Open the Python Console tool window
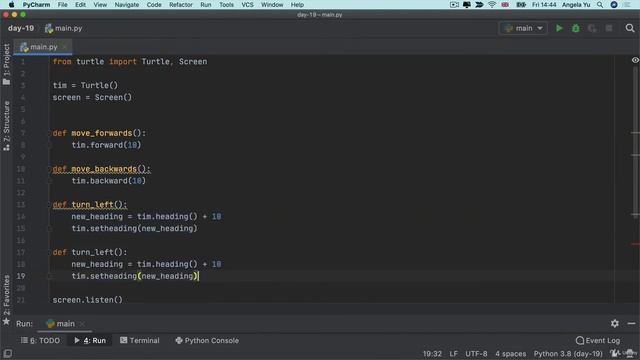Viewport: 640px width, 360px height. click(207, 340)
